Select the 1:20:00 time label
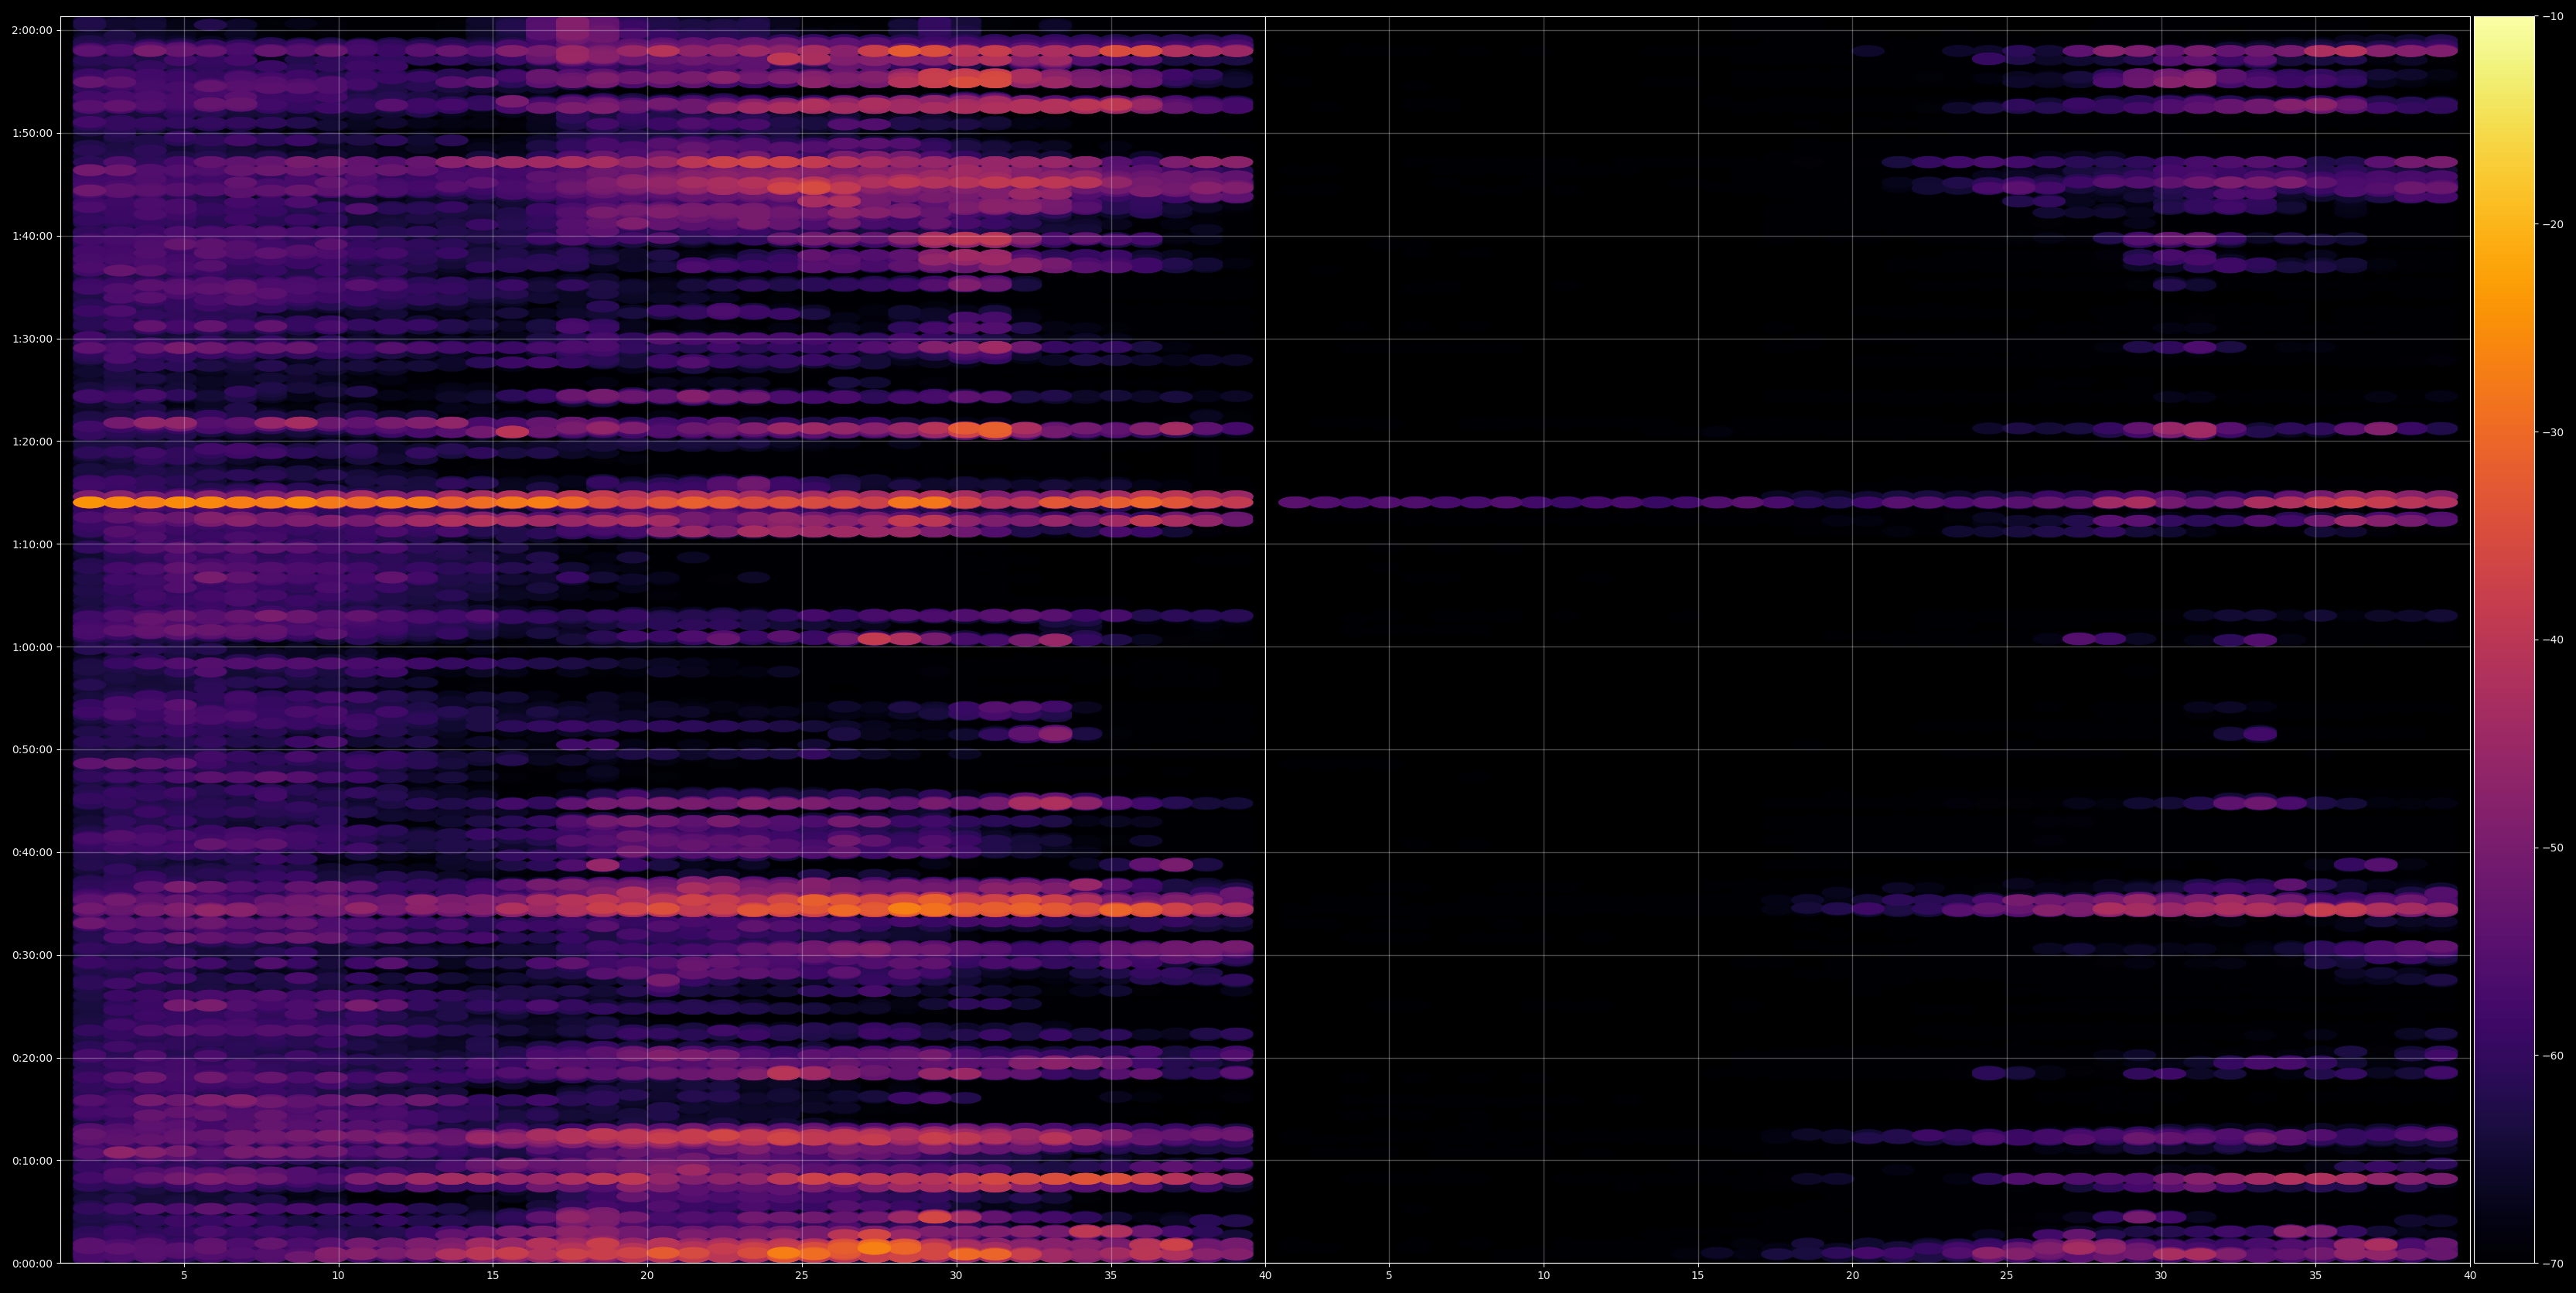The height and width of the screenshot is (1293, 2576). coord(31,441)
